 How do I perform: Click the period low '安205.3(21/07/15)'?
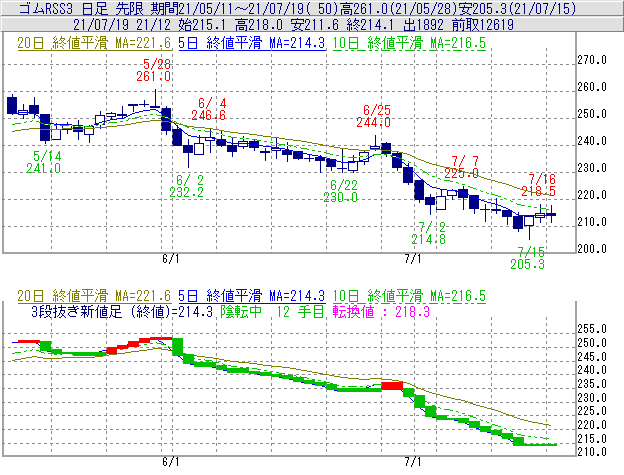point(517,8)
